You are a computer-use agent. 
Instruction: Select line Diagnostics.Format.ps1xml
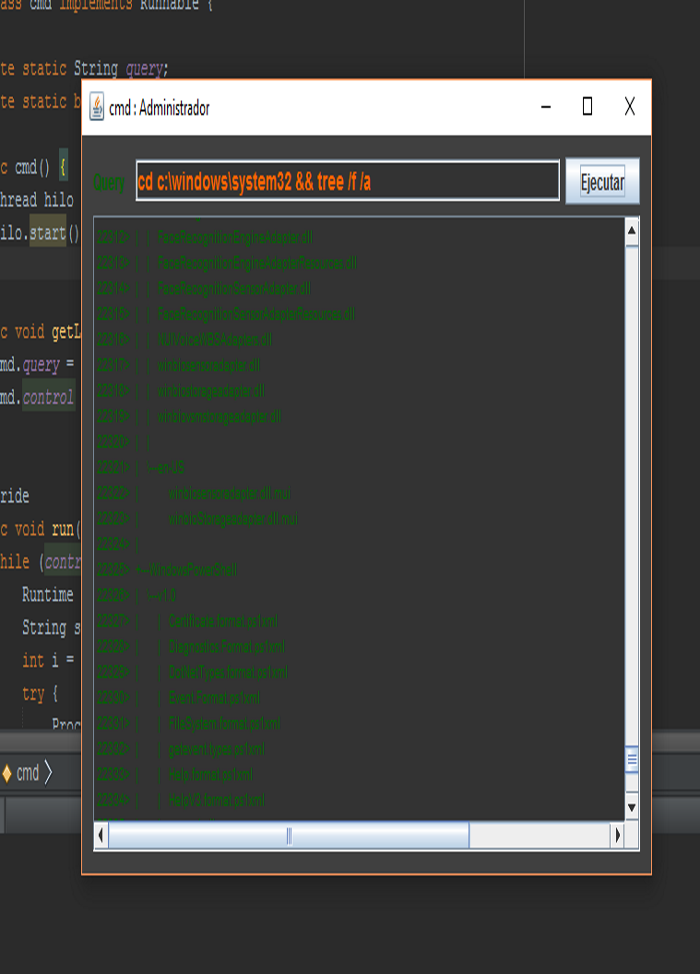tap(226, 647)
